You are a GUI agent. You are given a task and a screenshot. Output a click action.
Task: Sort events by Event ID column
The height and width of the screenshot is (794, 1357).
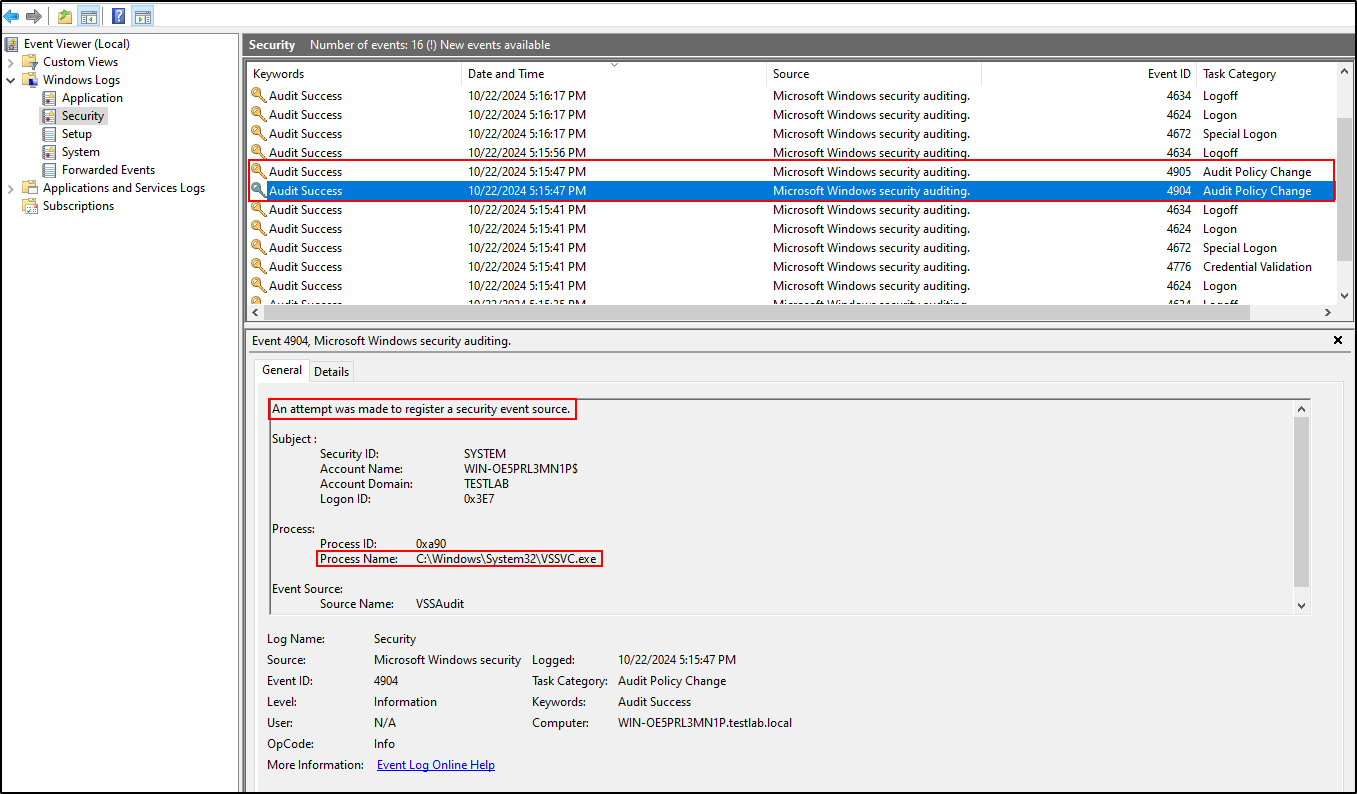click(x=1168, y=74)
